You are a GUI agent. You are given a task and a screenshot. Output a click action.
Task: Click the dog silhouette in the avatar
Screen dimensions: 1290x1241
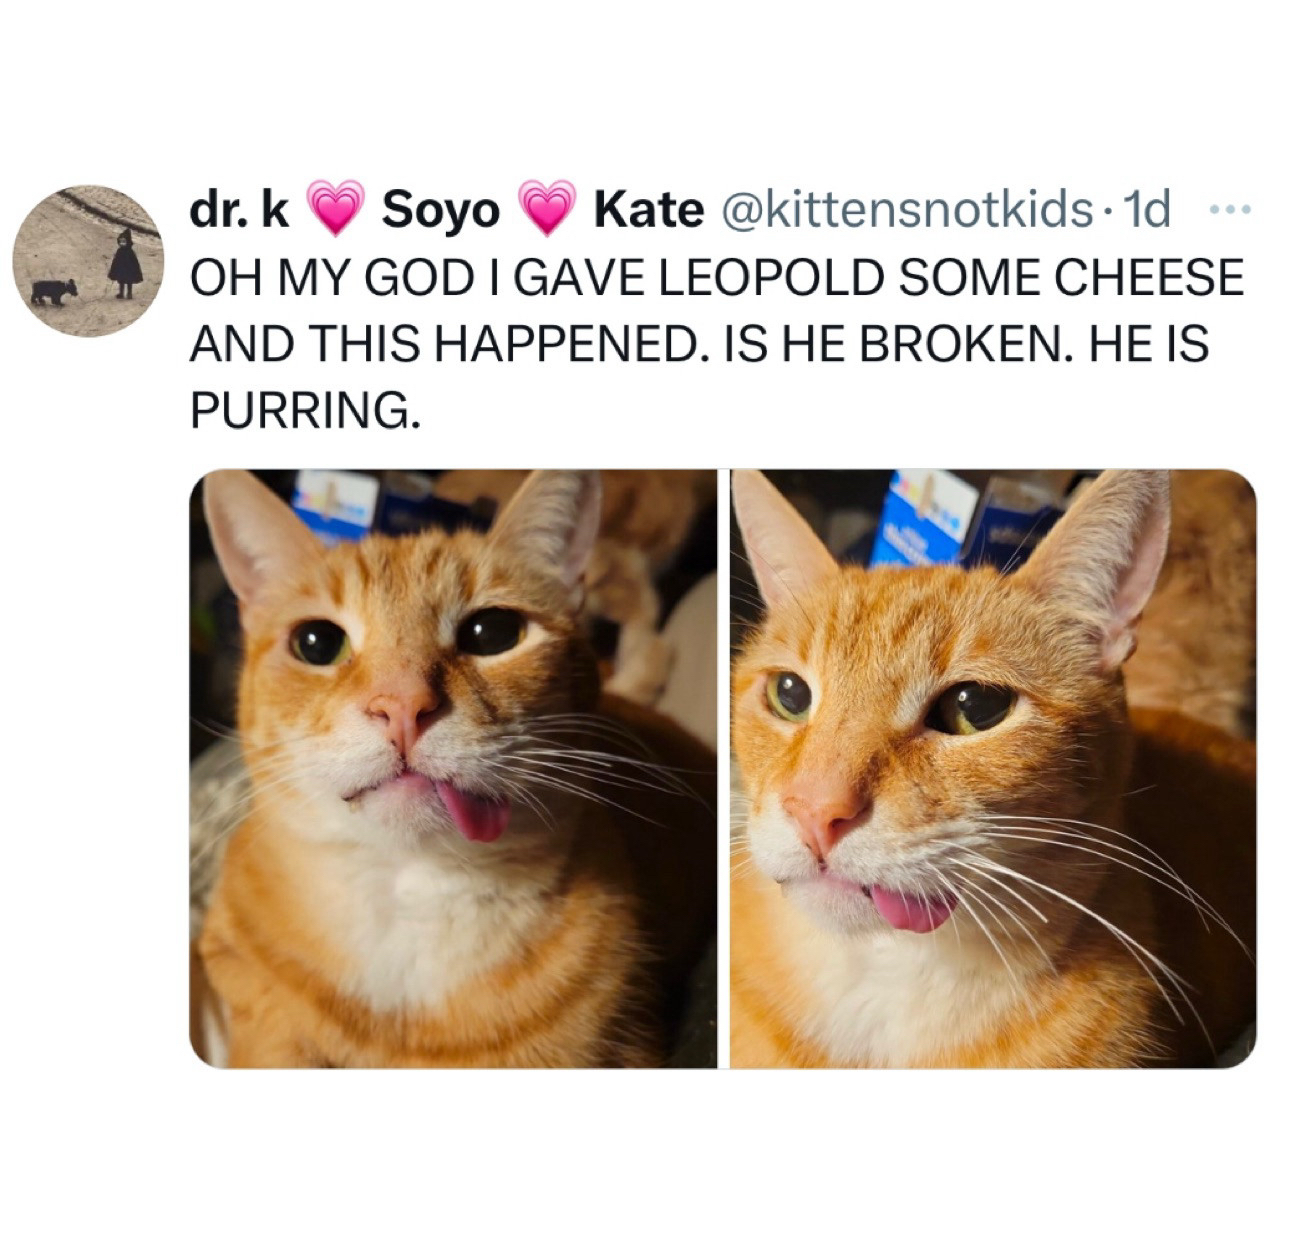(53, 292)
